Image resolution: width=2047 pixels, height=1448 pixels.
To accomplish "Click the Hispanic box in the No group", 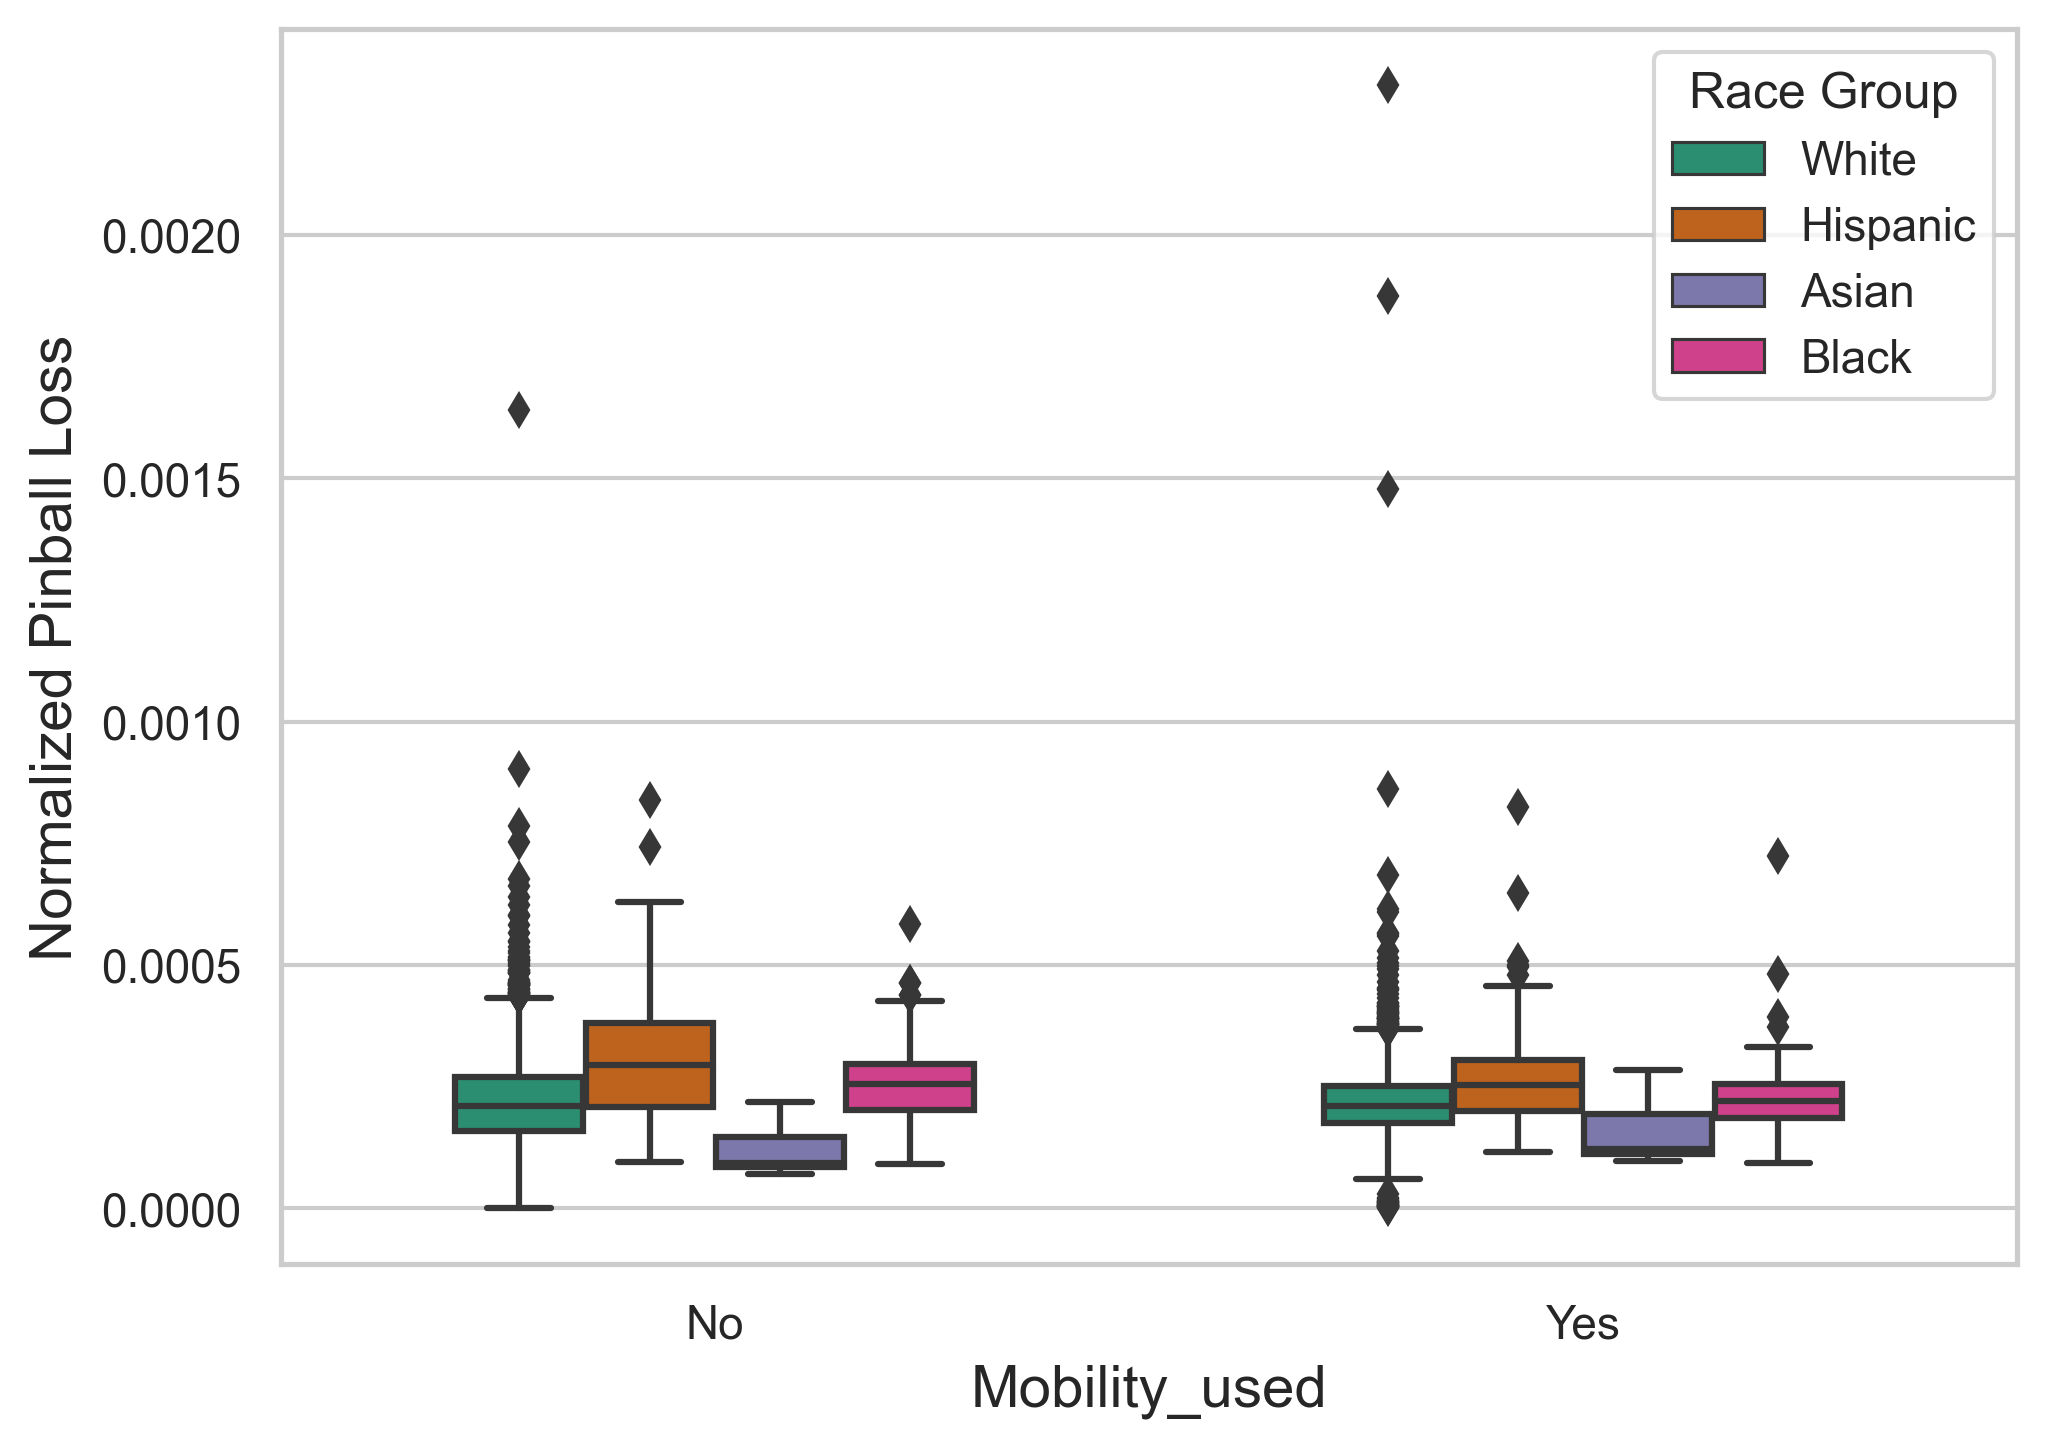I will [x=649, y=1065].
